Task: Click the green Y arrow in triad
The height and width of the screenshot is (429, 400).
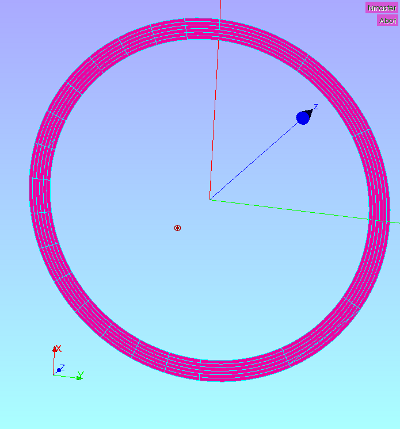Action: (79, 378)
